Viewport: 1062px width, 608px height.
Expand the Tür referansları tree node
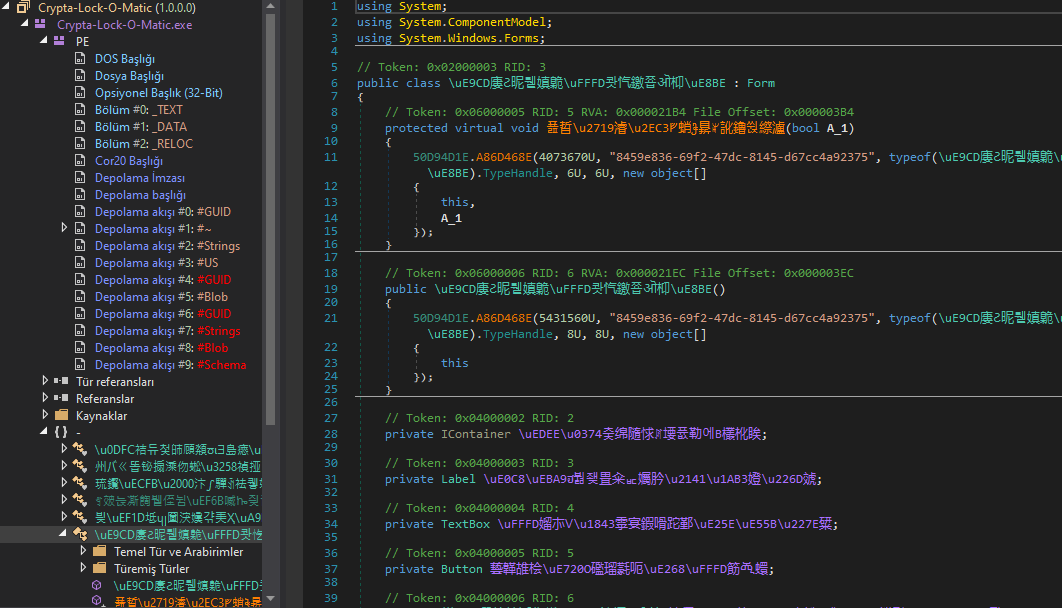(x=45, y=381)
